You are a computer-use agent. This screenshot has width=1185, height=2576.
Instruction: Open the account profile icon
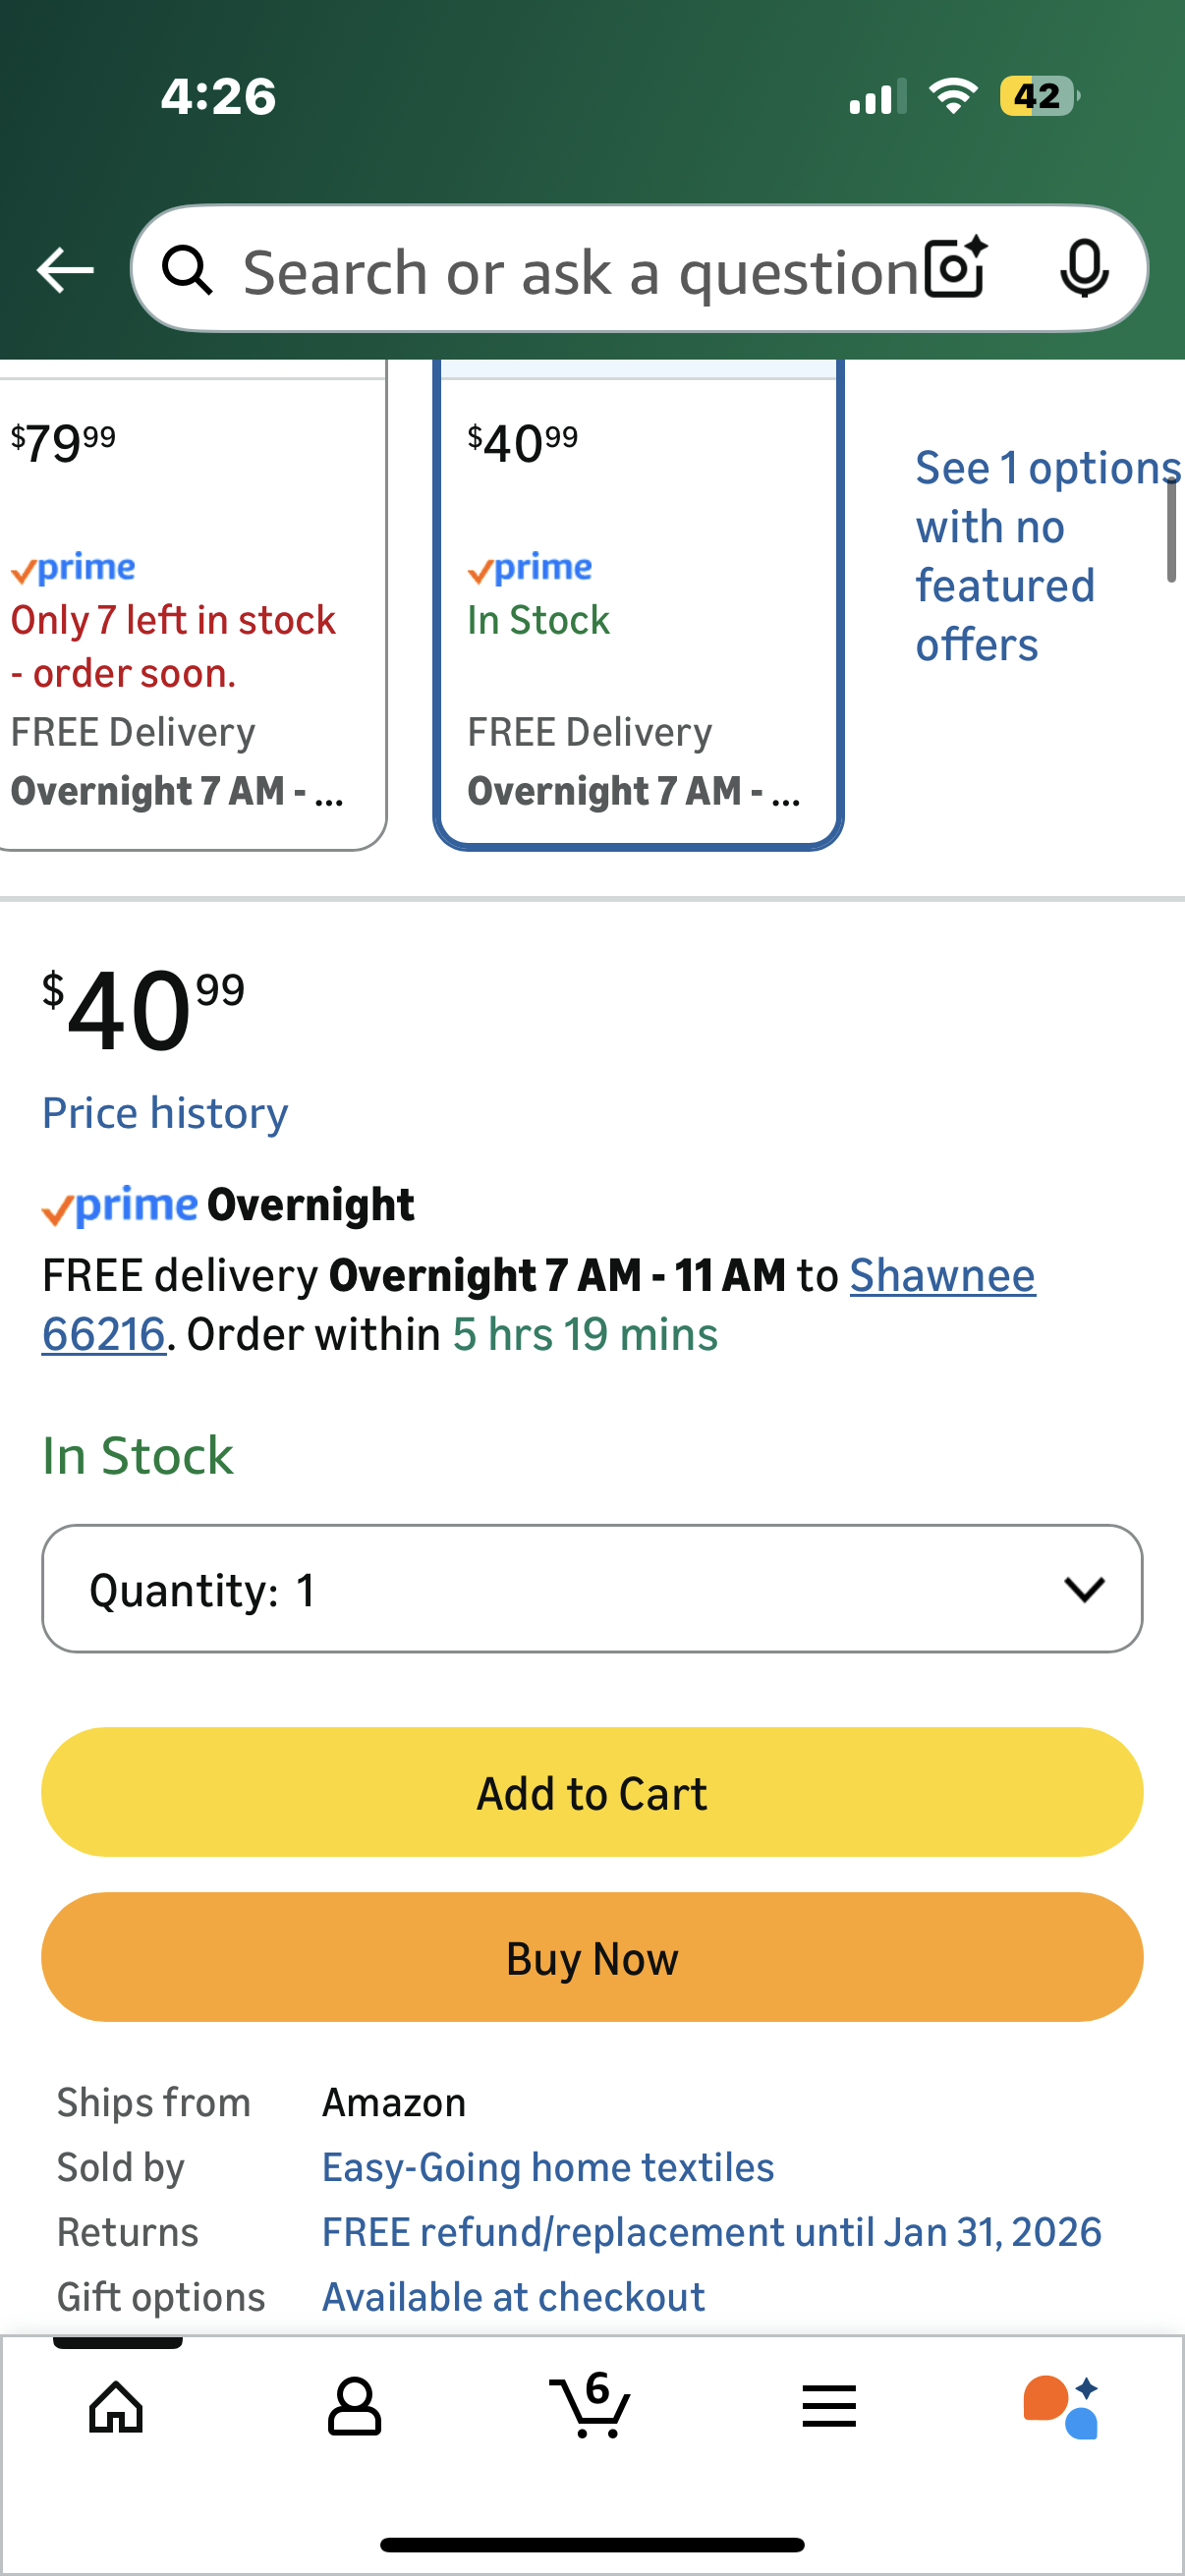tap(354, 2406)
